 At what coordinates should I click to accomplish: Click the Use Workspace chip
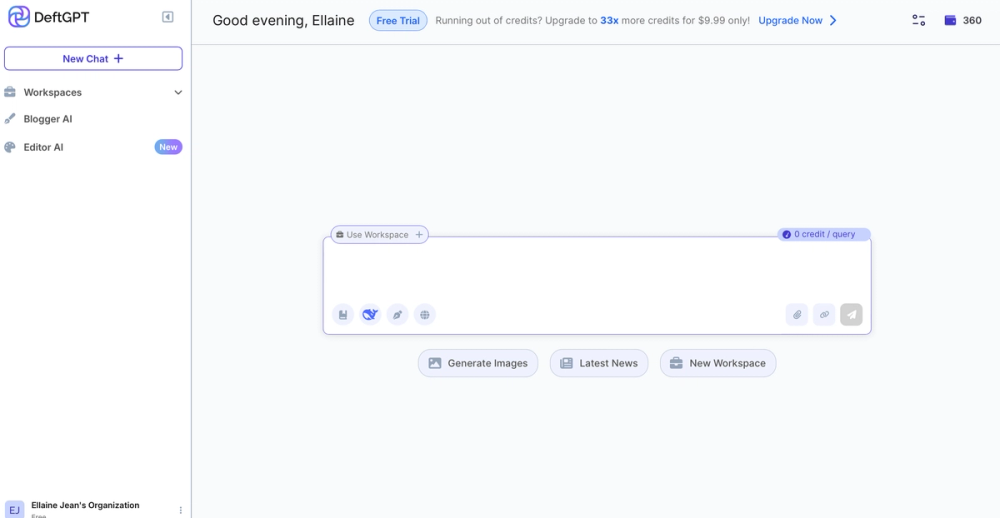[x=379, y=235]
